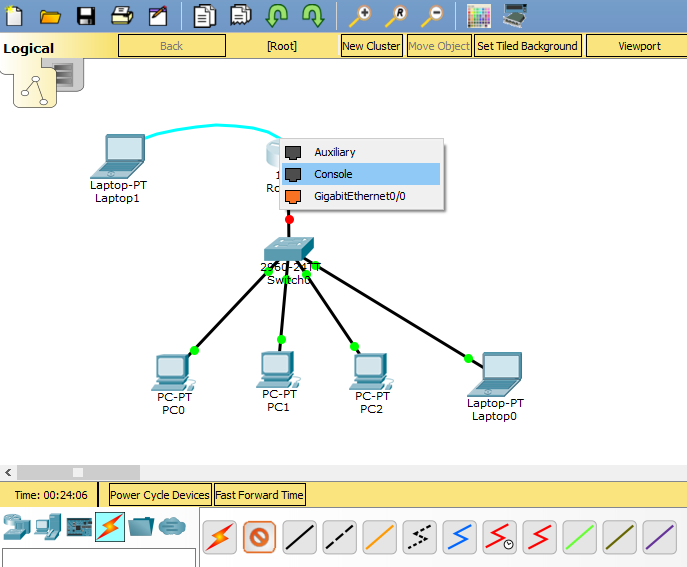Viewport: 687px width, 567px height.
Task: Open the drawing palette icon
Action: point(479,16)
